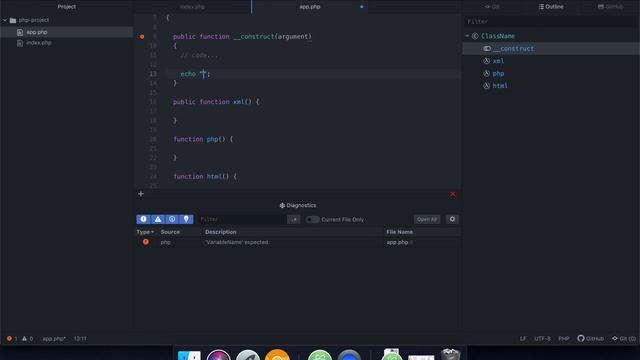This screenshot has width=640, height=360.
Task: Toggle info messages filter in Diagnostics
Action: 172,219
